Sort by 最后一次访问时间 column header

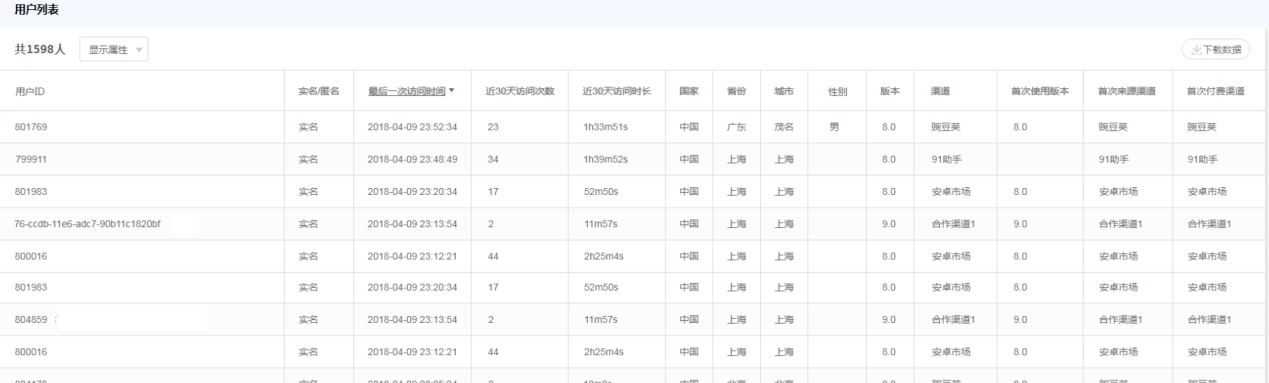(410, 91)
